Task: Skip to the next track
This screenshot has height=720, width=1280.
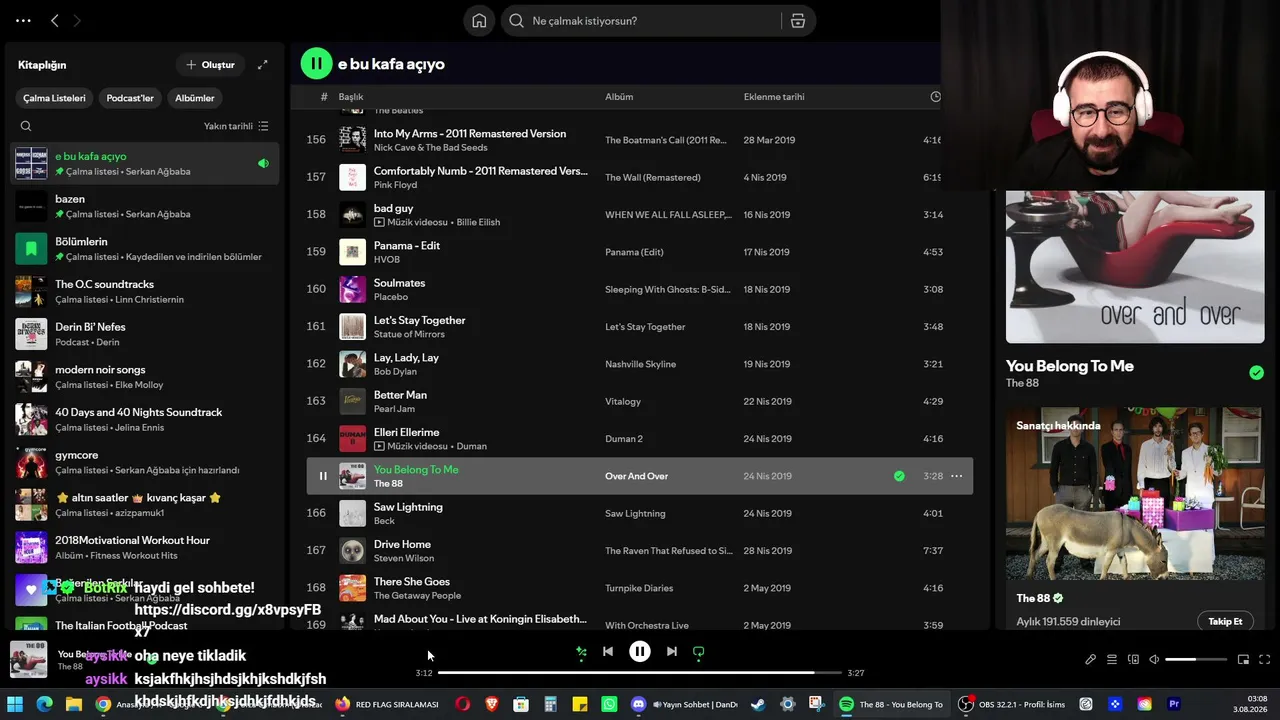Action: click(672, 652)
